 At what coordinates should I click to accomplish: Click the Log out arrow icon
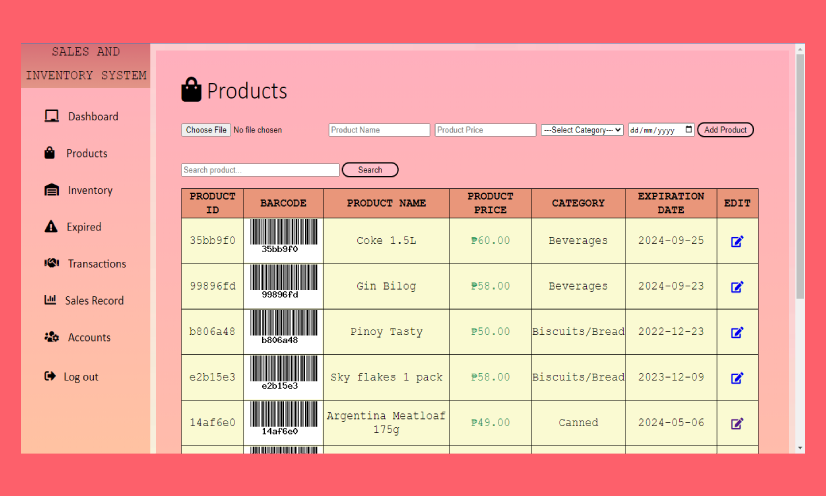[x=50, y=376]
